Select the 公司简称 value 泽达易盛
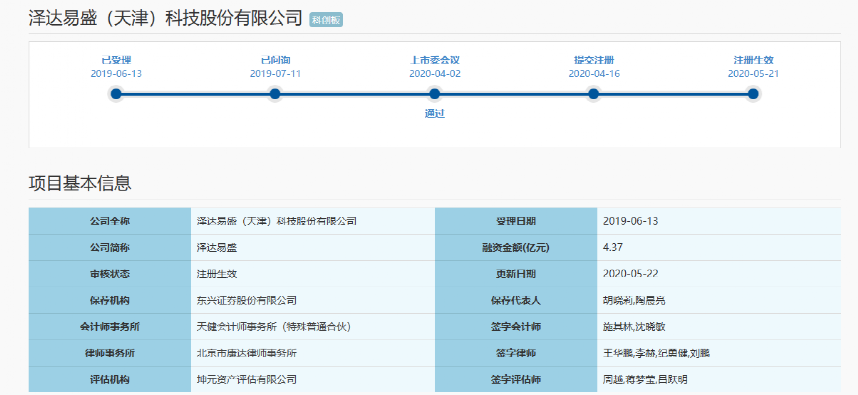This screenshot has height=395, width=858. click(217, 248)
